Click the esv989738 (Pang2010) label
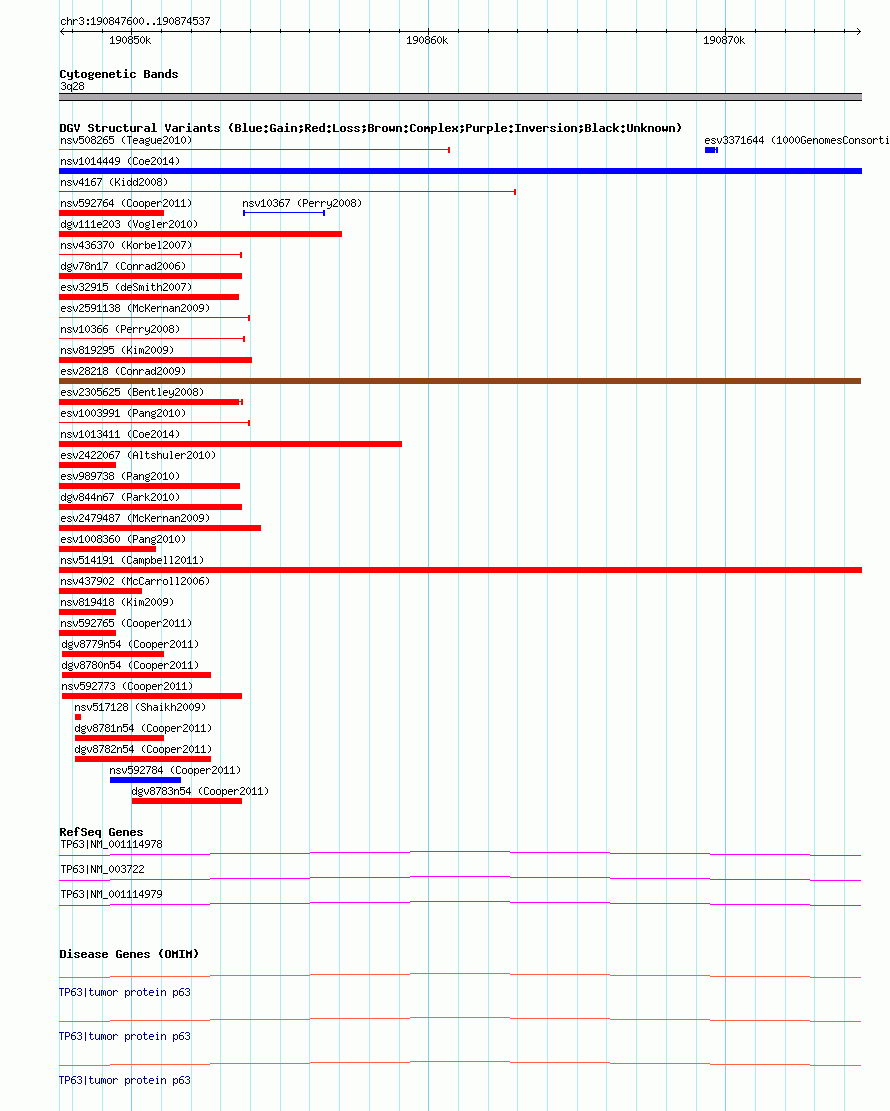 coord(120,476)
